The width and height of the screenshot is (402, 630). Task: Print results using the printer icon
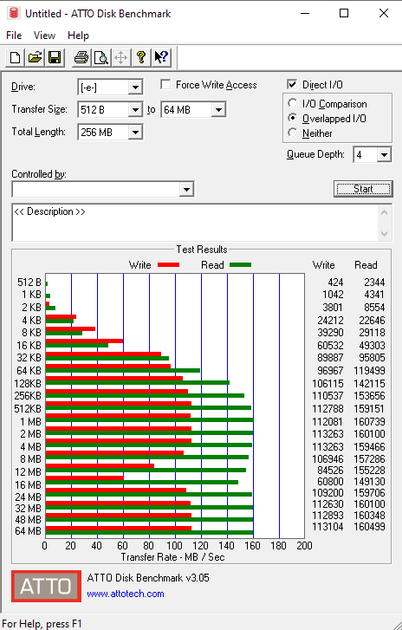tap(81, 57)
